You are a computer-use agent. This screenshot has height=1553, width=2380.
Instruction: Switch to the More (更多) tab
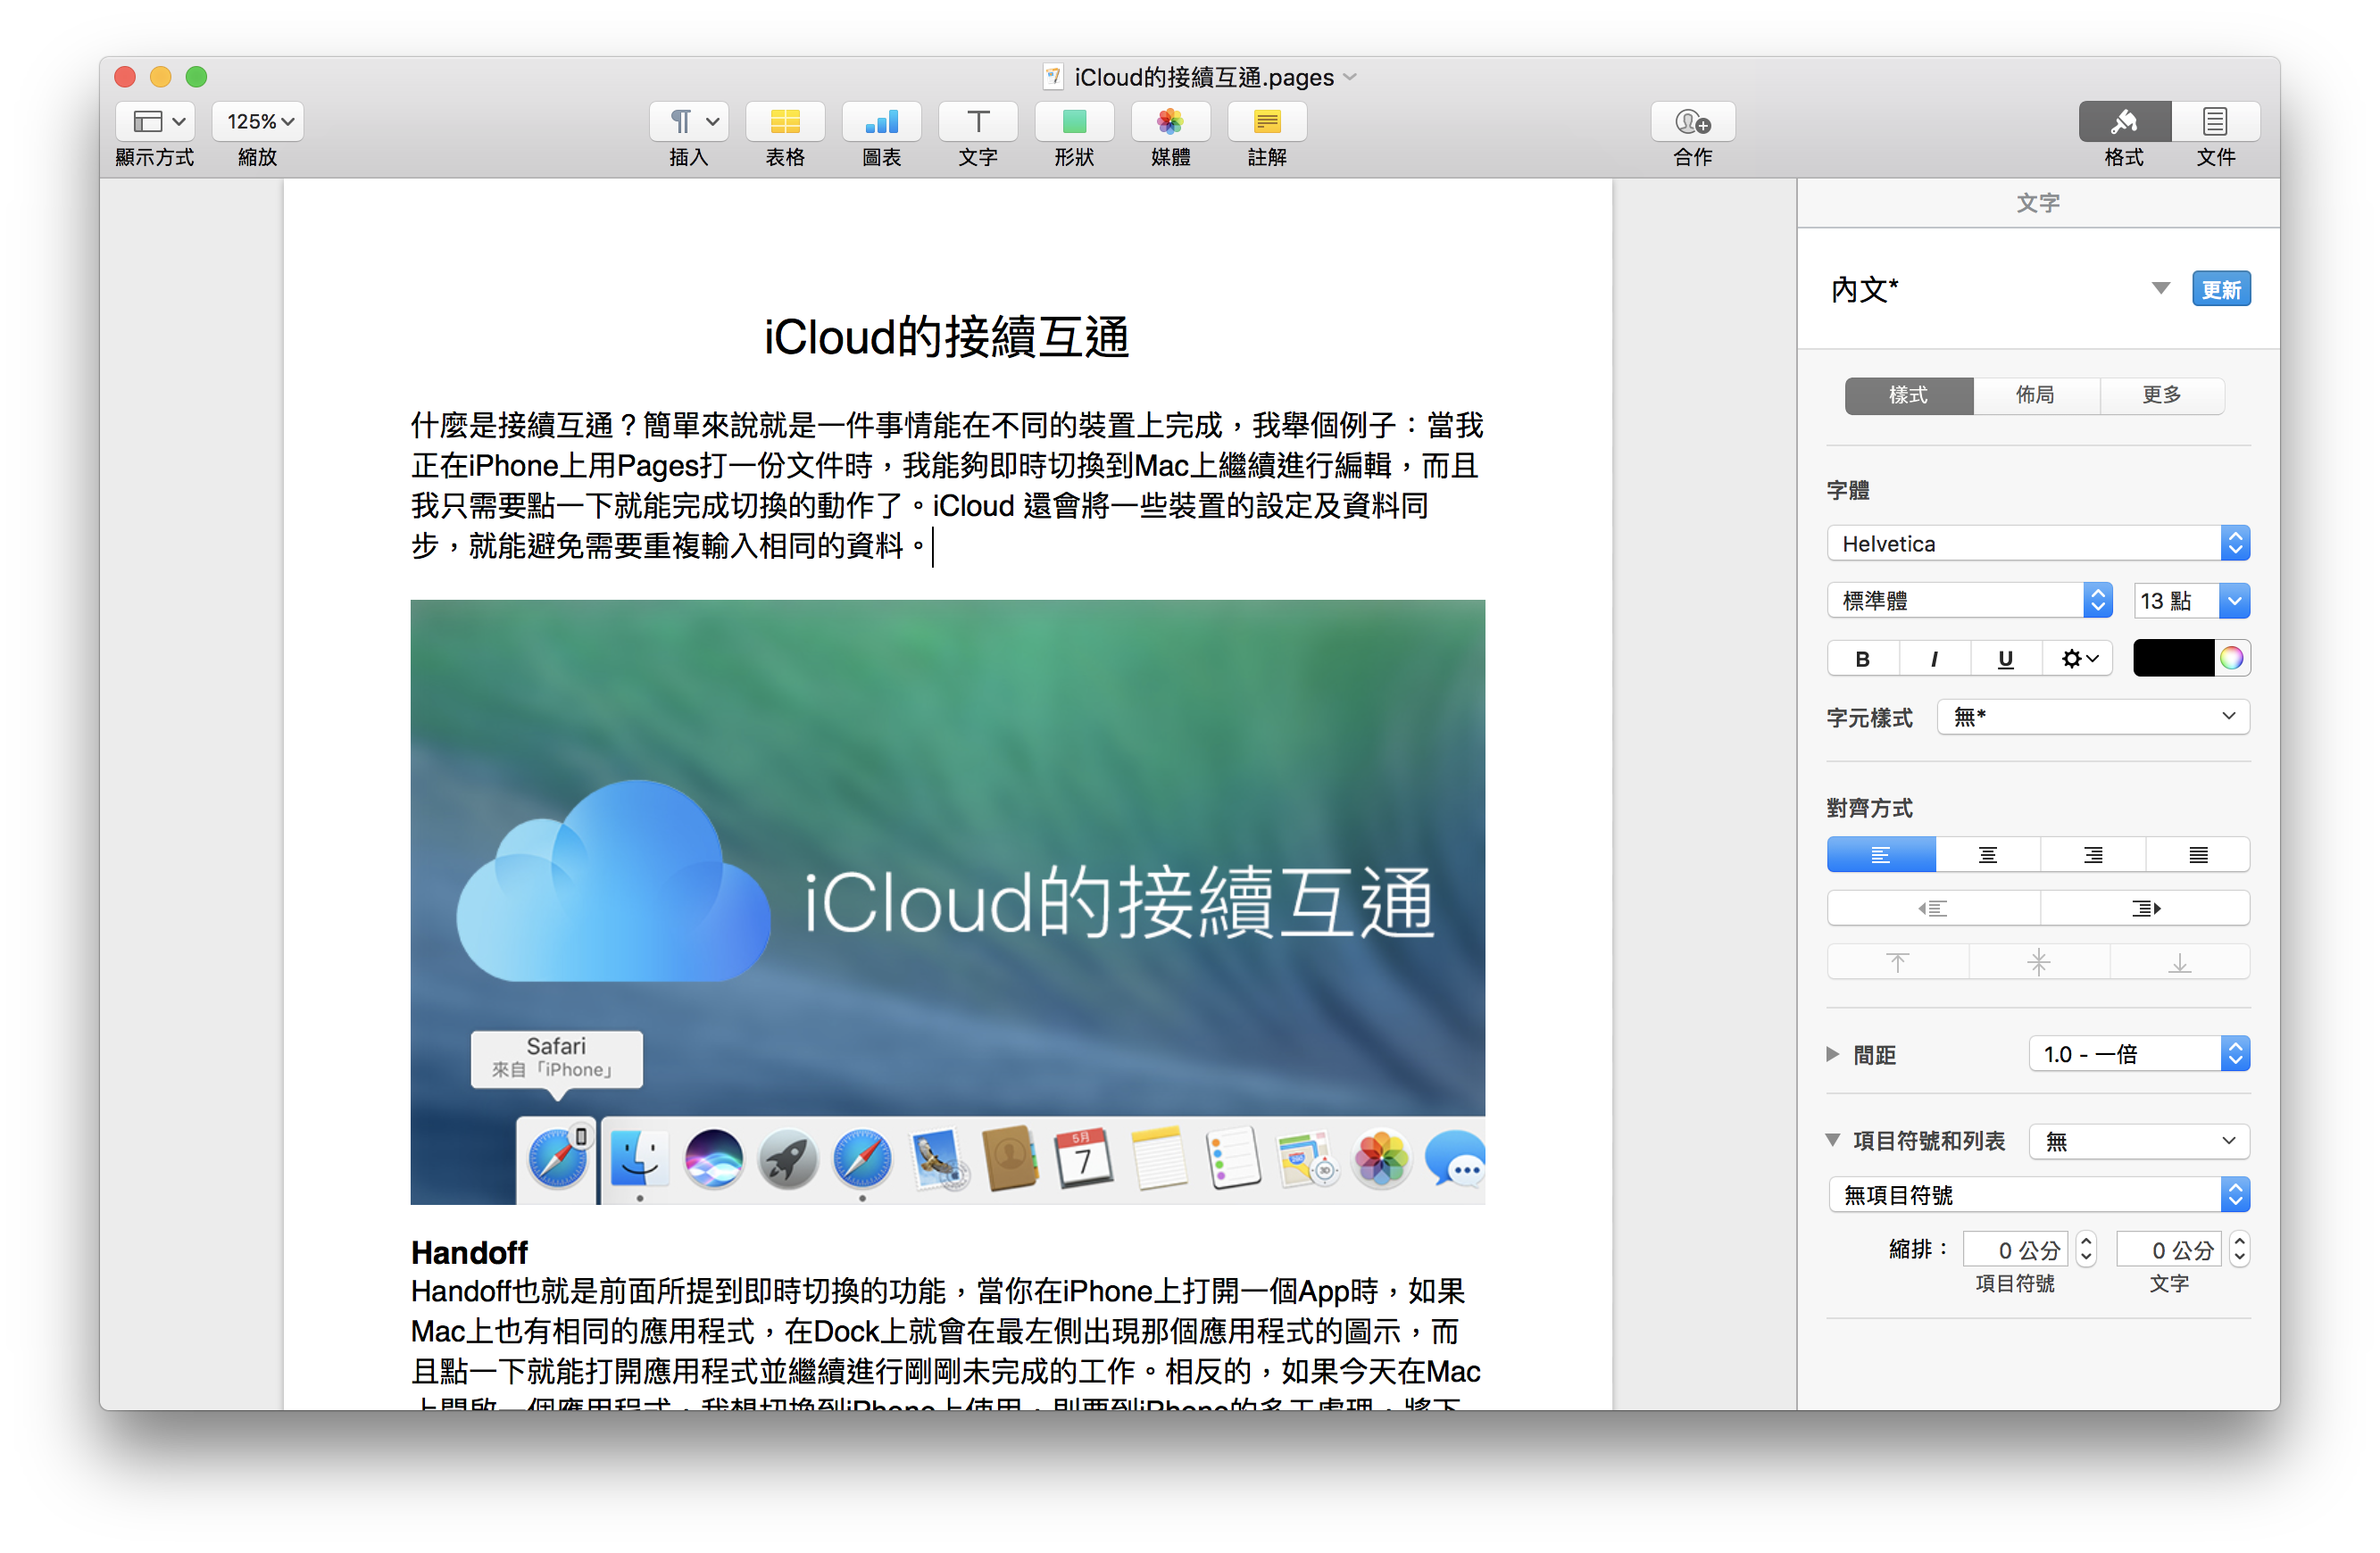click(2162, 395)
